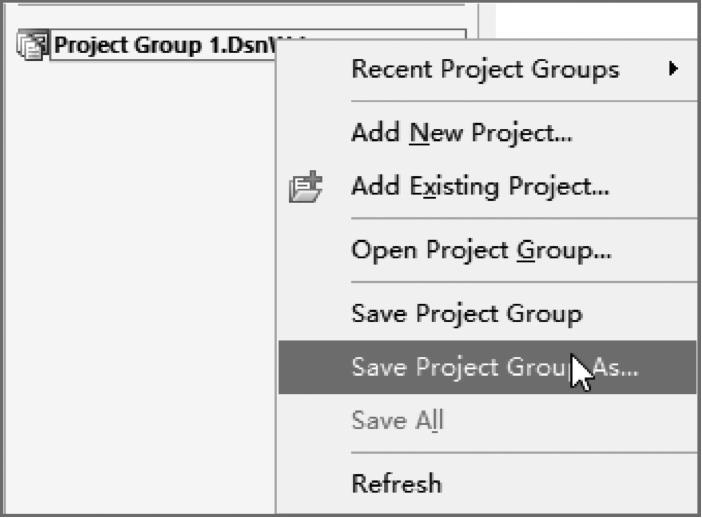Click the blank white area right of panel
The height and width of the screenshot is (518, 702).
tap(600, 18)
